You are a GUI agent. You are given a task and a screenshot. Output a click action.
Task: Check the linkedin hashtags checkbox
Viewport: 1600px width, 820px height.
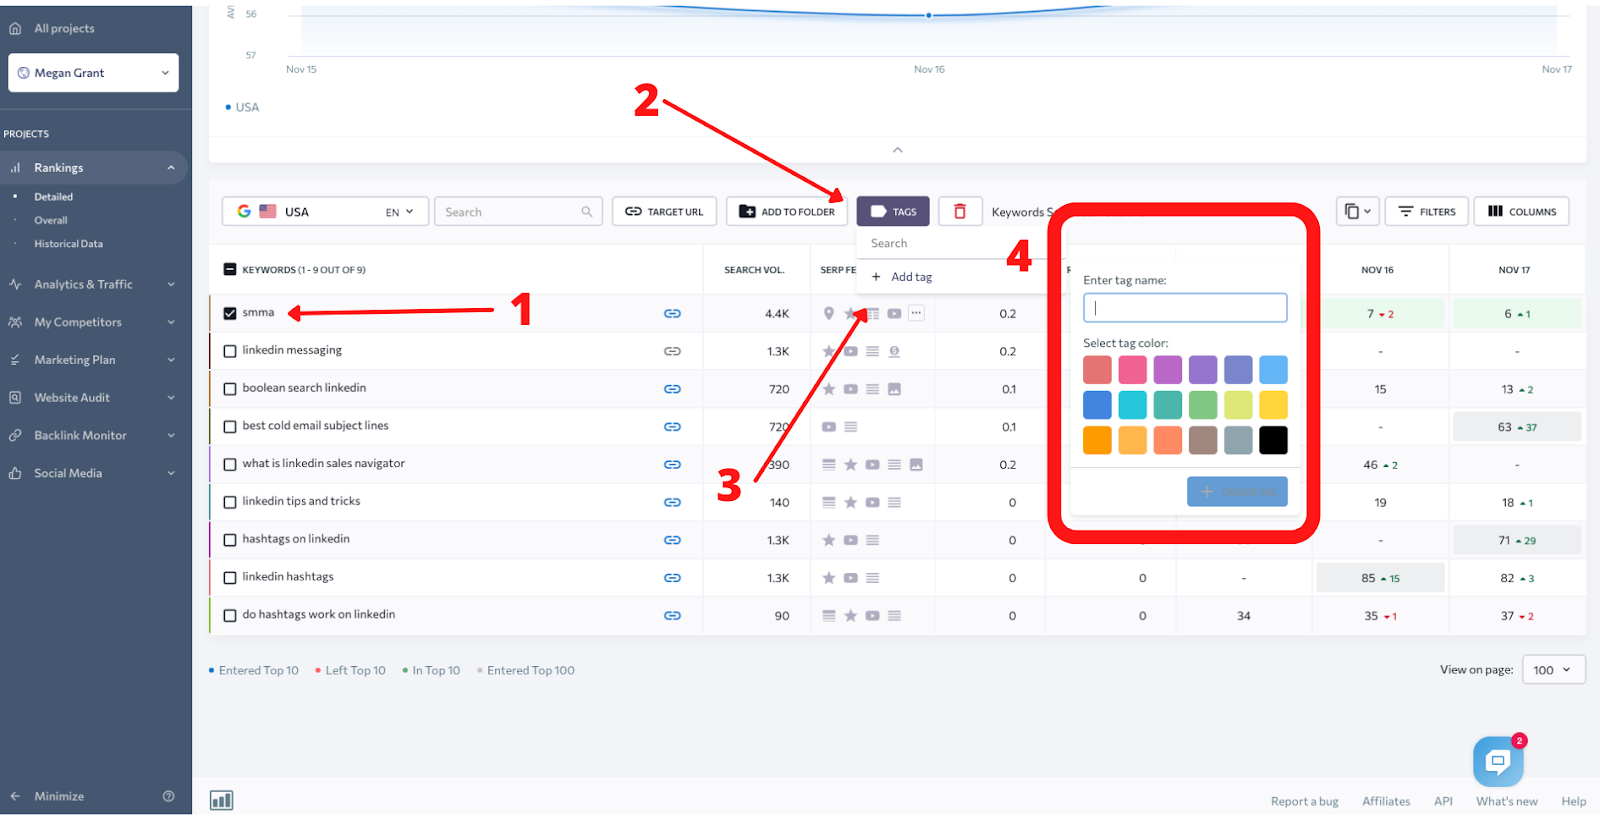230,578
